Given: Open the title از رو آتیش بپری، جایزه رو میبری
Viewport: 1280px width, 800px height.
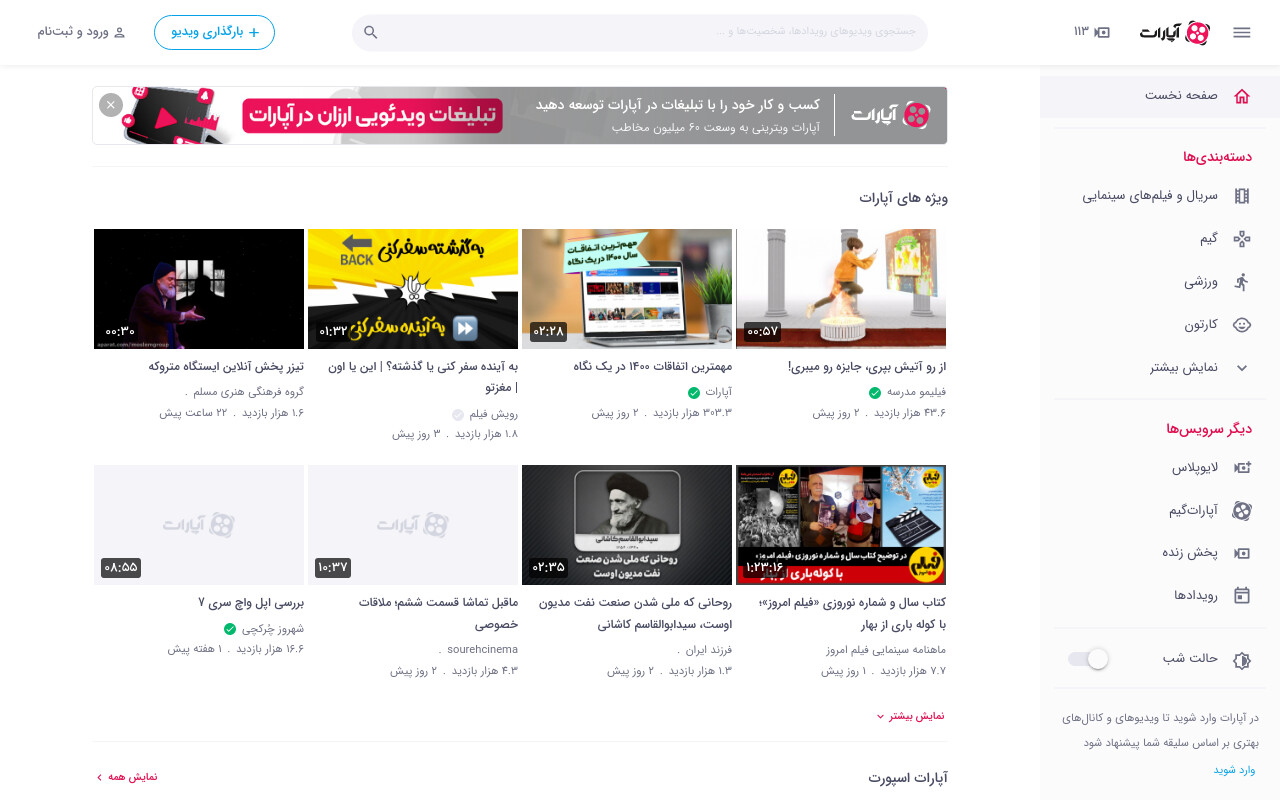Looking at the screenshot, I should point(867,367).
